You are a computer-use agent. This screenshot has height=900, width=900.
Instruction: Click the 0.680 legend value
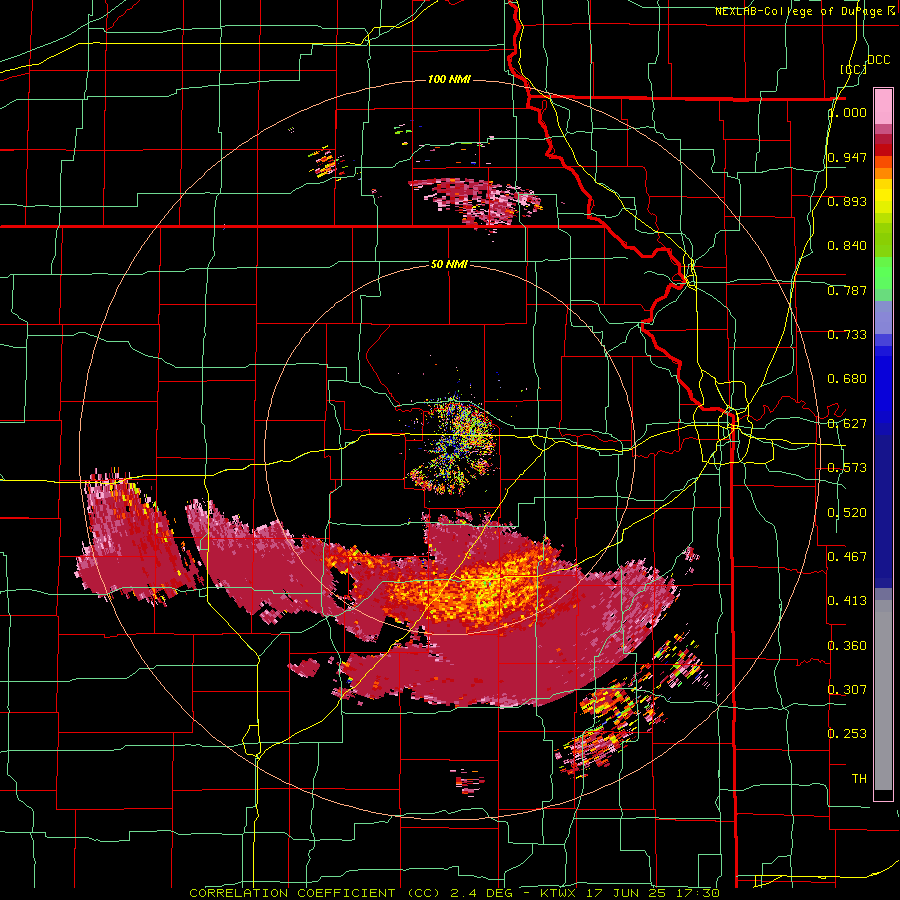[847, 379]
